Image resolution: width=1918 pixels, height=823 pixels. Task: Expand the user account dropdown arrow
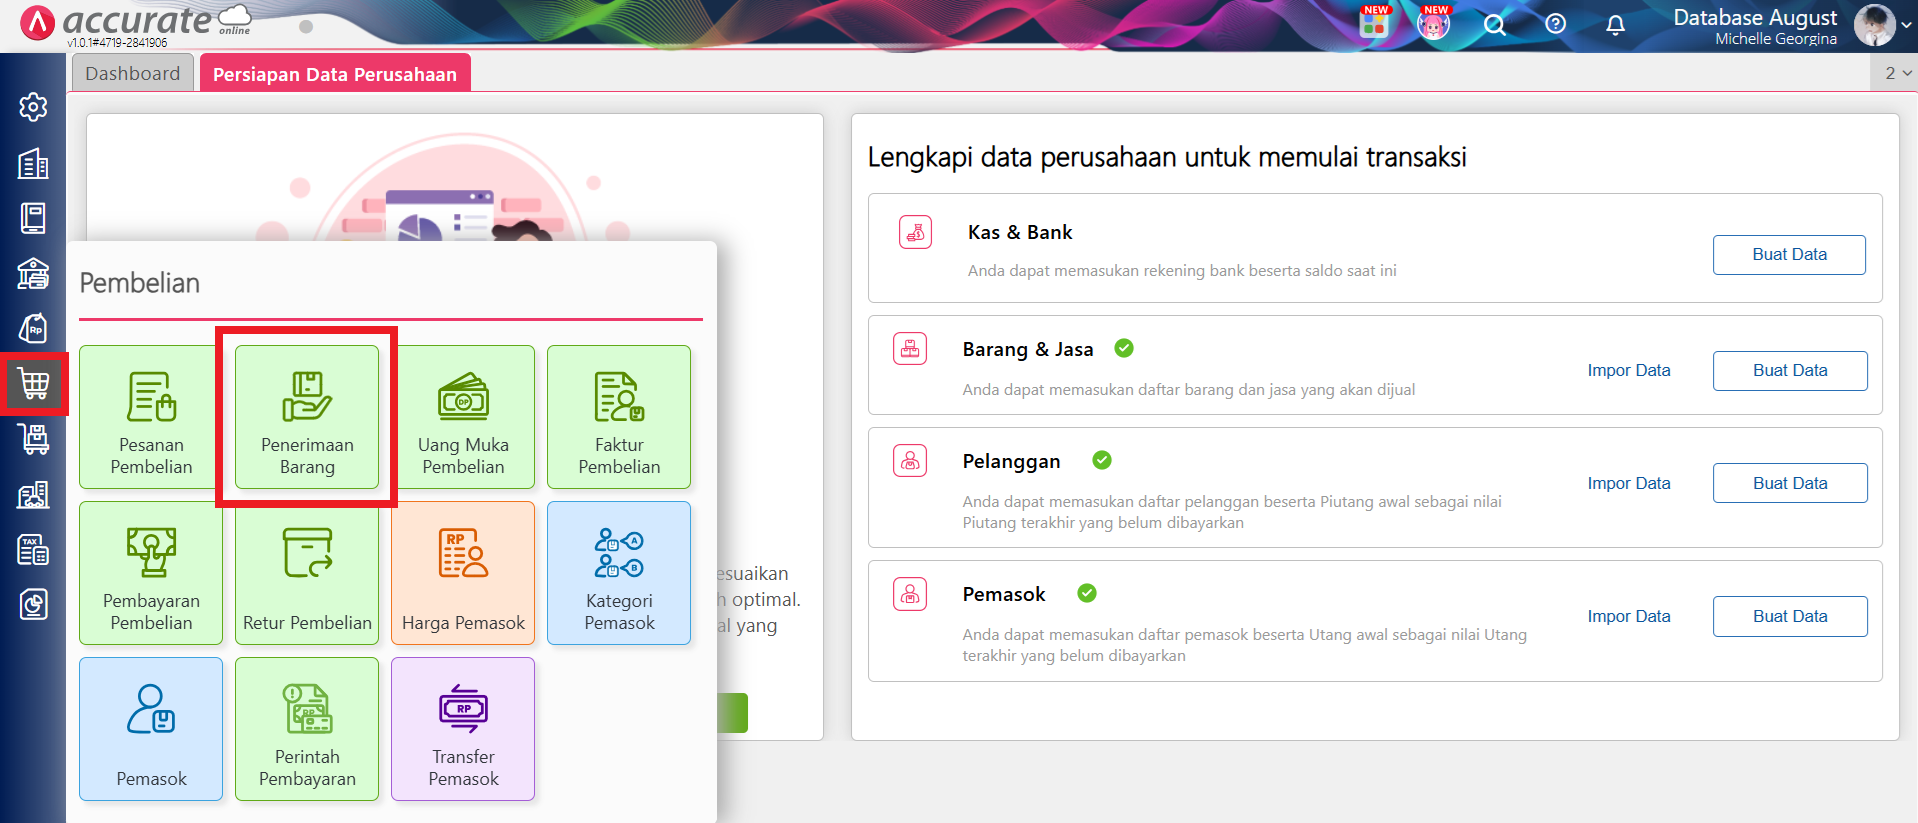click(1906, 25)
